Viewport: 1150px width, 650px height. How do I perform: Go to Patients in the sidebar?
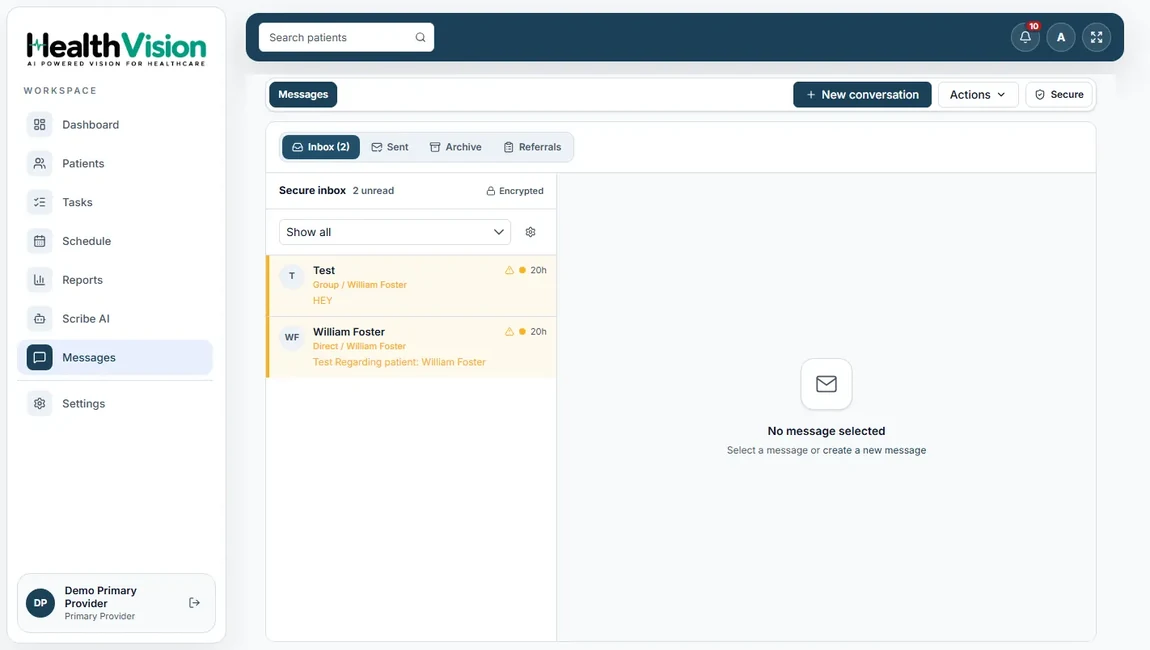coord(115,164)
